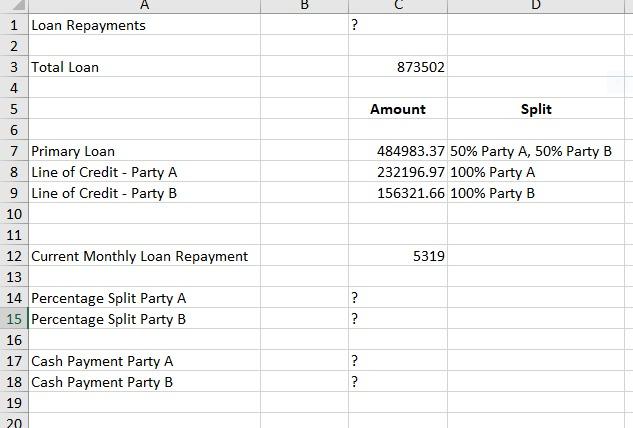Select row 12 via its row header

[14, 256]
